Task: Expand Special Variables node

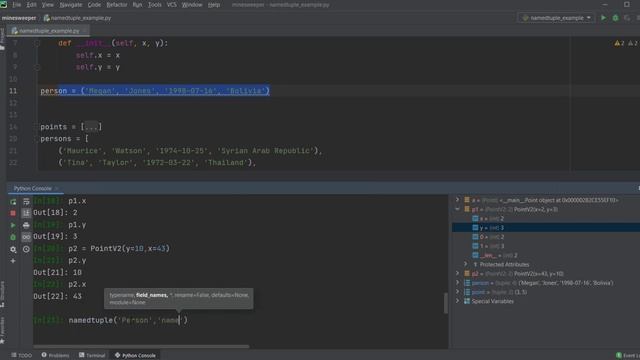Action: click(458, 301)
